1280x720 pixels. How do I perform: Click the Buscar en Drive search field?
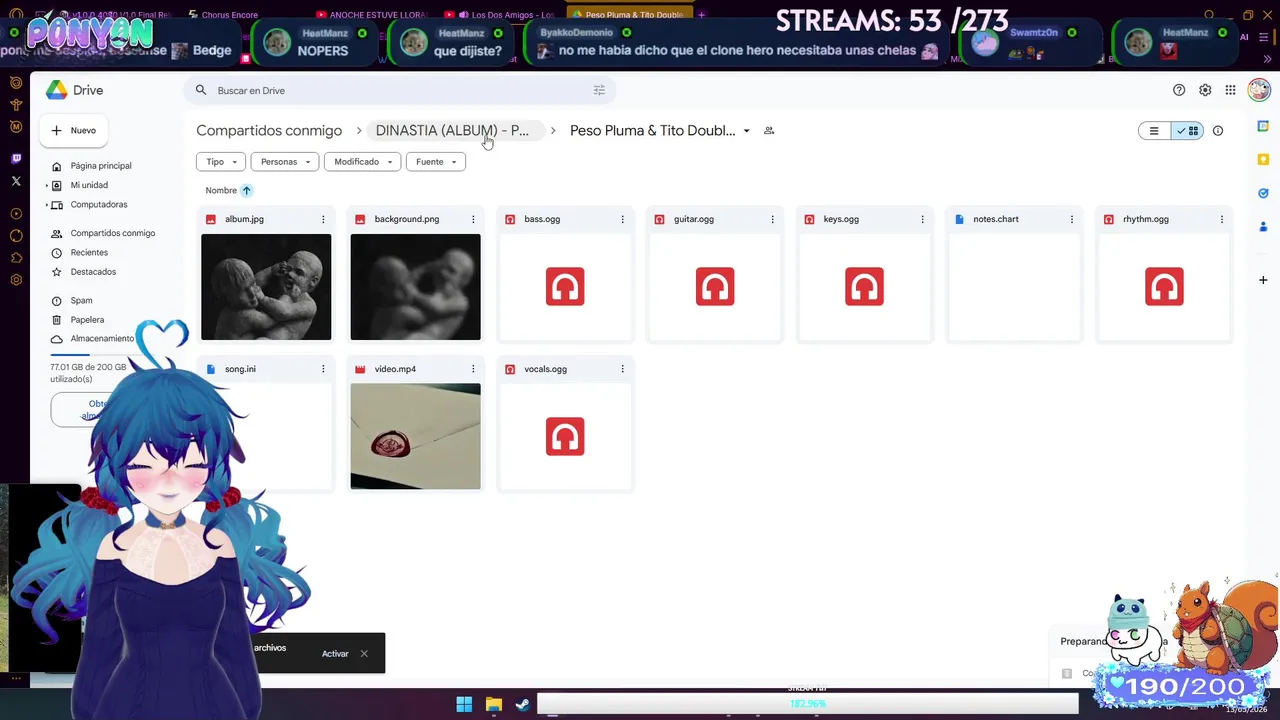[400, 90]
